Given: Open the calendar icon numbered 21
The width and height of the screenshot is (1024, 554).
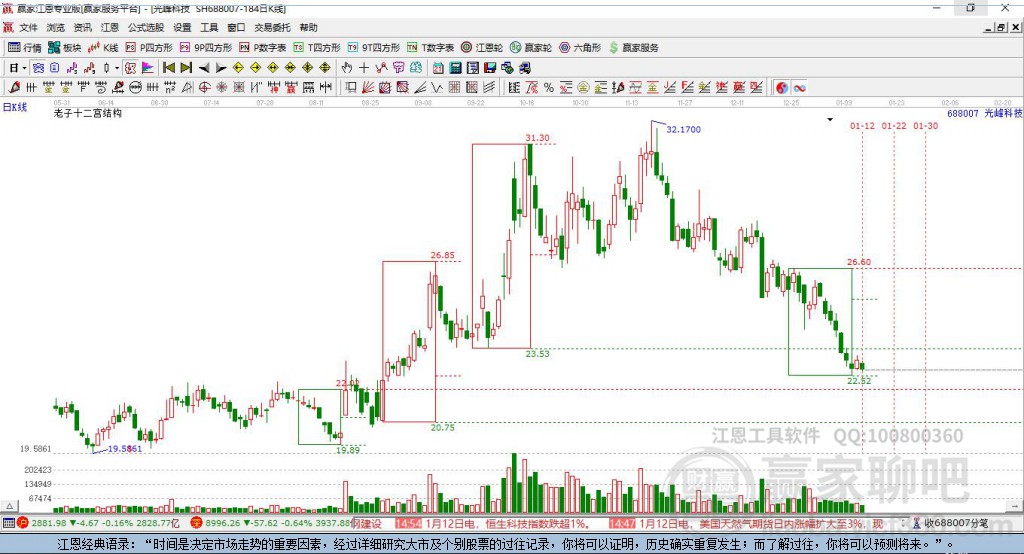Looking at the screenshot, I should pyautogui.click(x=438, y=68).
